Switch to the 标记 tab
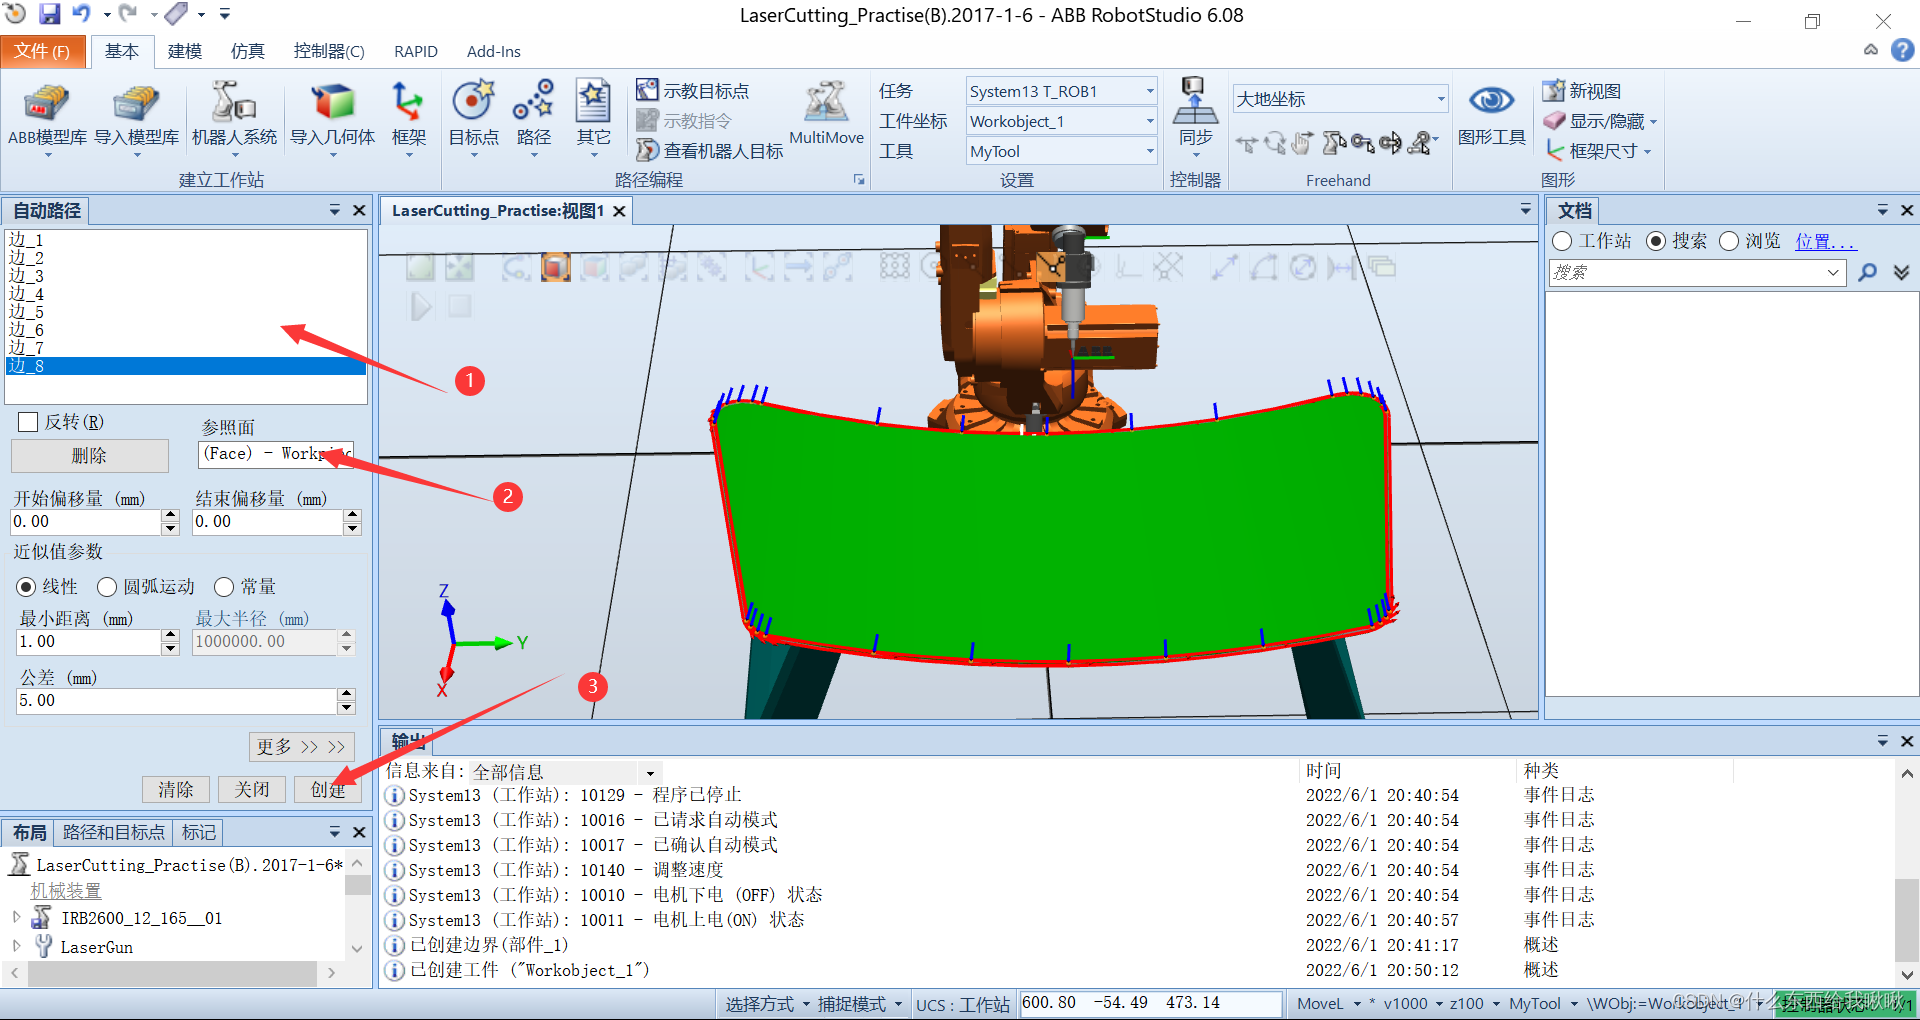Screen dimensions: 1920x1020 (198, 832)
